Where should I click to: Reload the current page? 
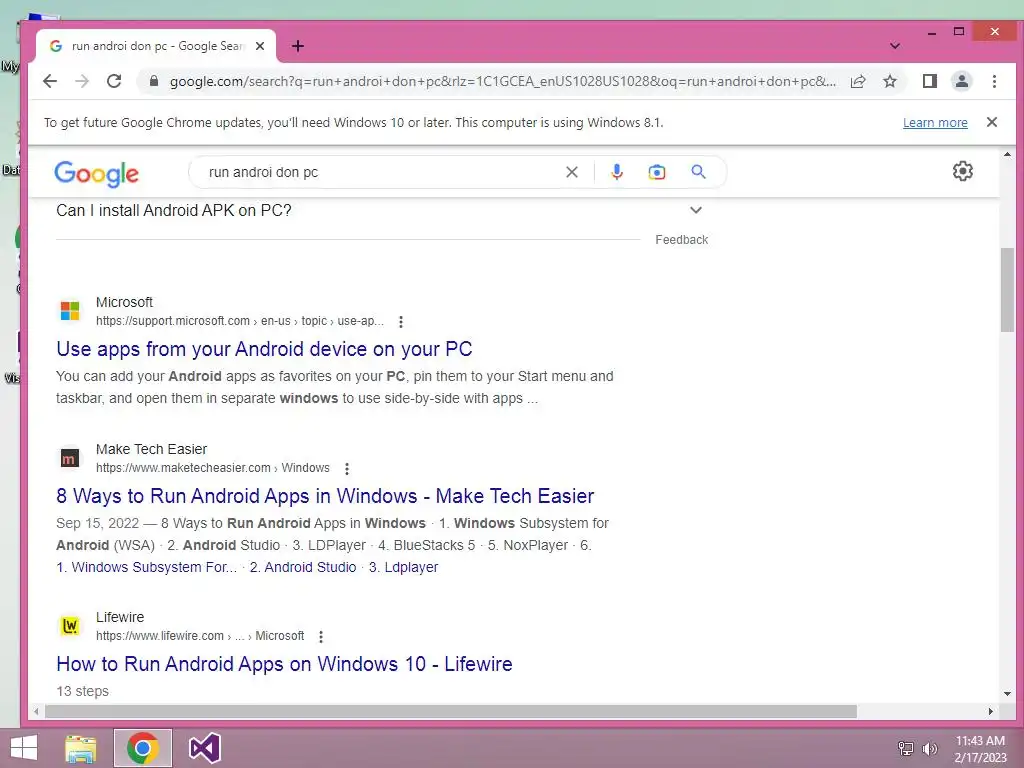tap(114, 81)
